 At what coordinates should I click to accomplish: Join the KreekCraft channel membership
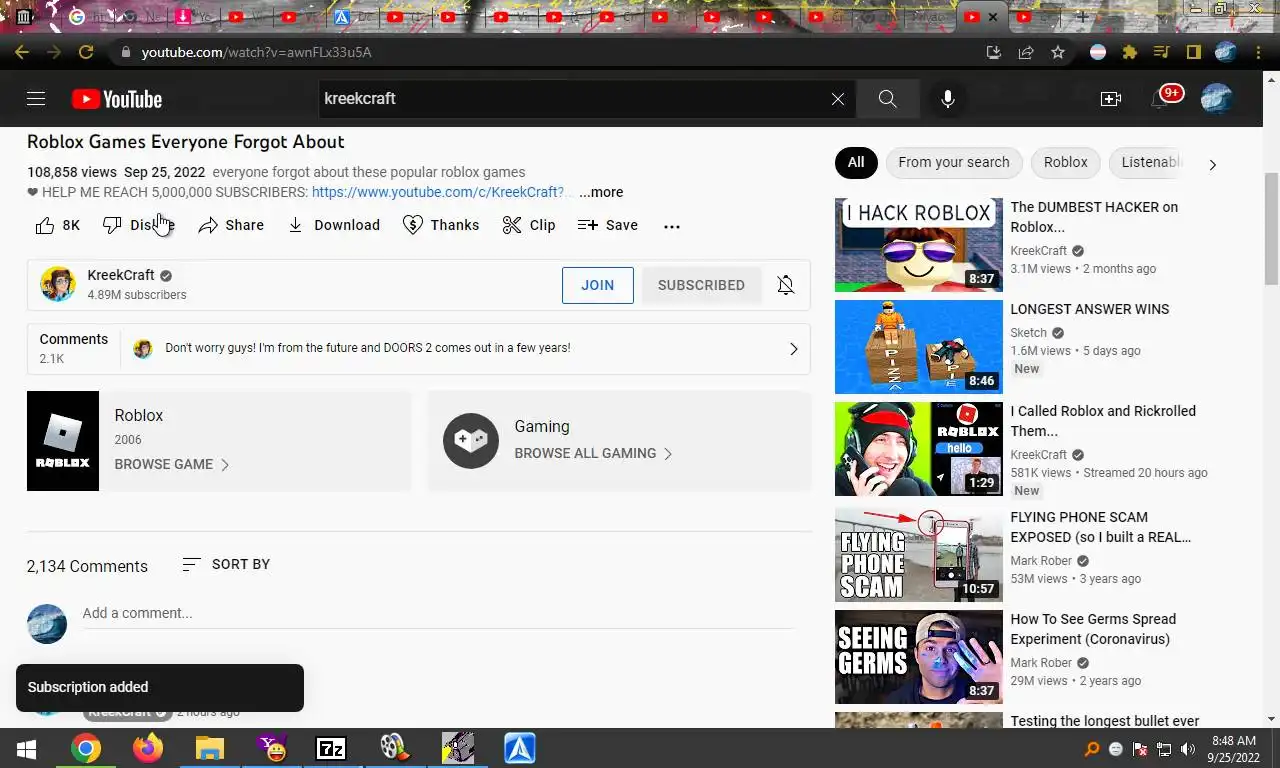click(597, 285)
